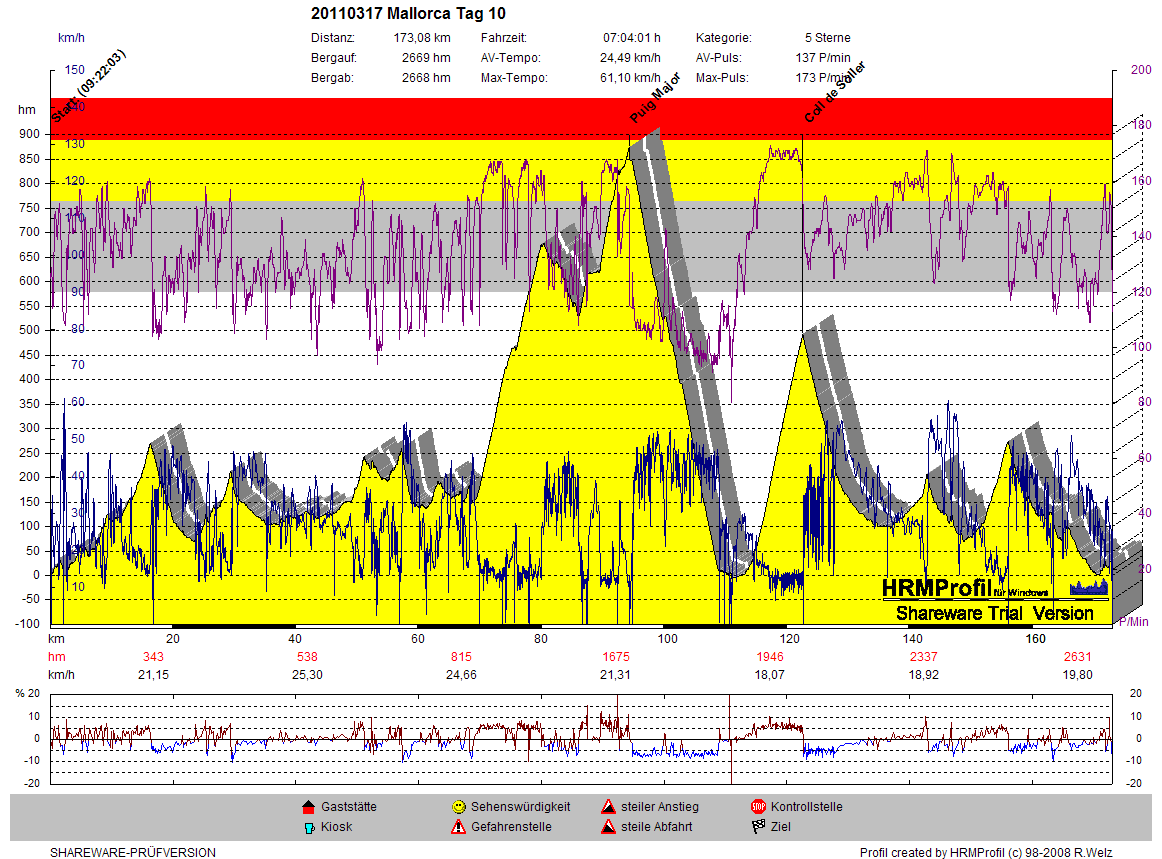Select the Kontrollstelle stop sign icon
Image resolution: width=1162 pixels, height=859 pixels.
[758, 807]
